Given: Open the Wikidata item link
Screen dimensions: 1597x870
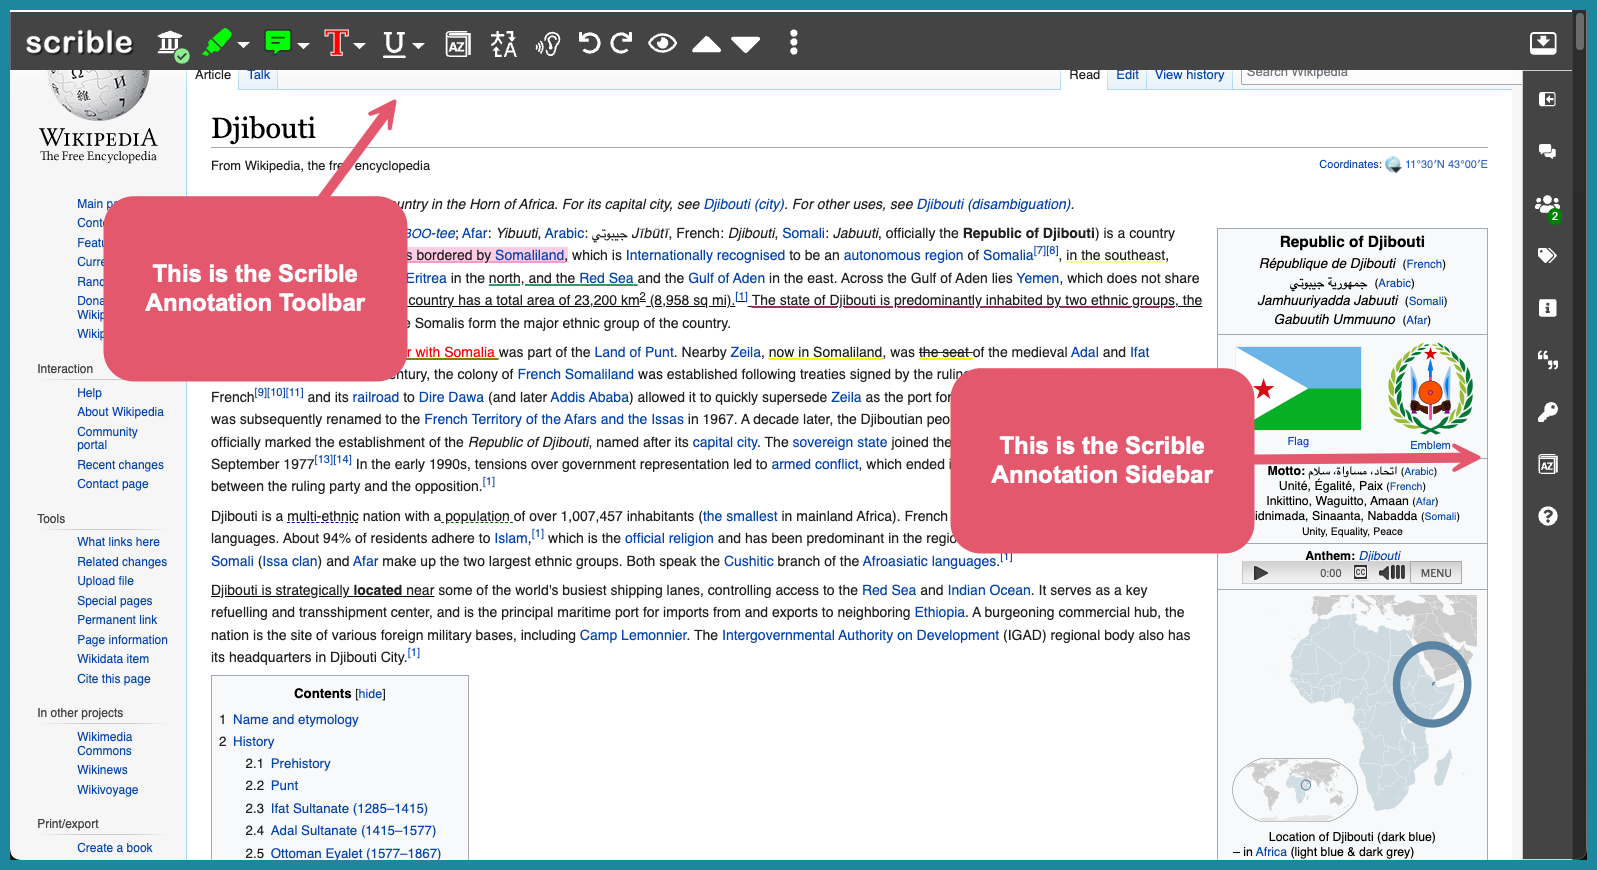Looking at the screenshot, I should pos(113,659).
